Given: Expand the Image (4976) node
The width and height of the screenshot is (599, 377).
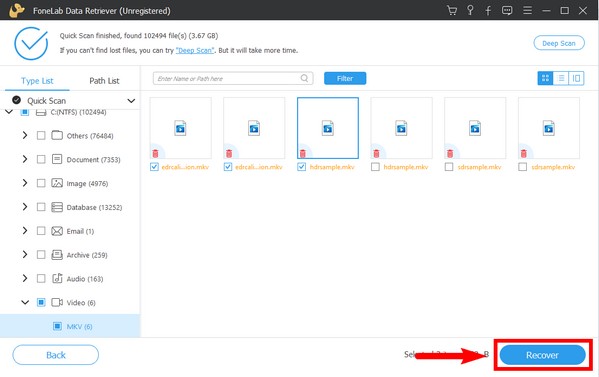Looking at the screenshot, I should 25,183.
